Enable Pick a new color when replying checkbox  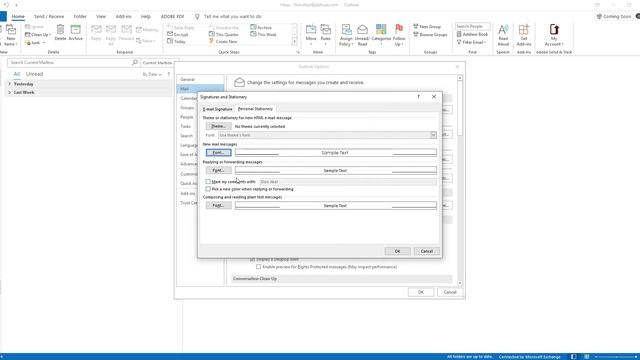click(x=208, y=189)
